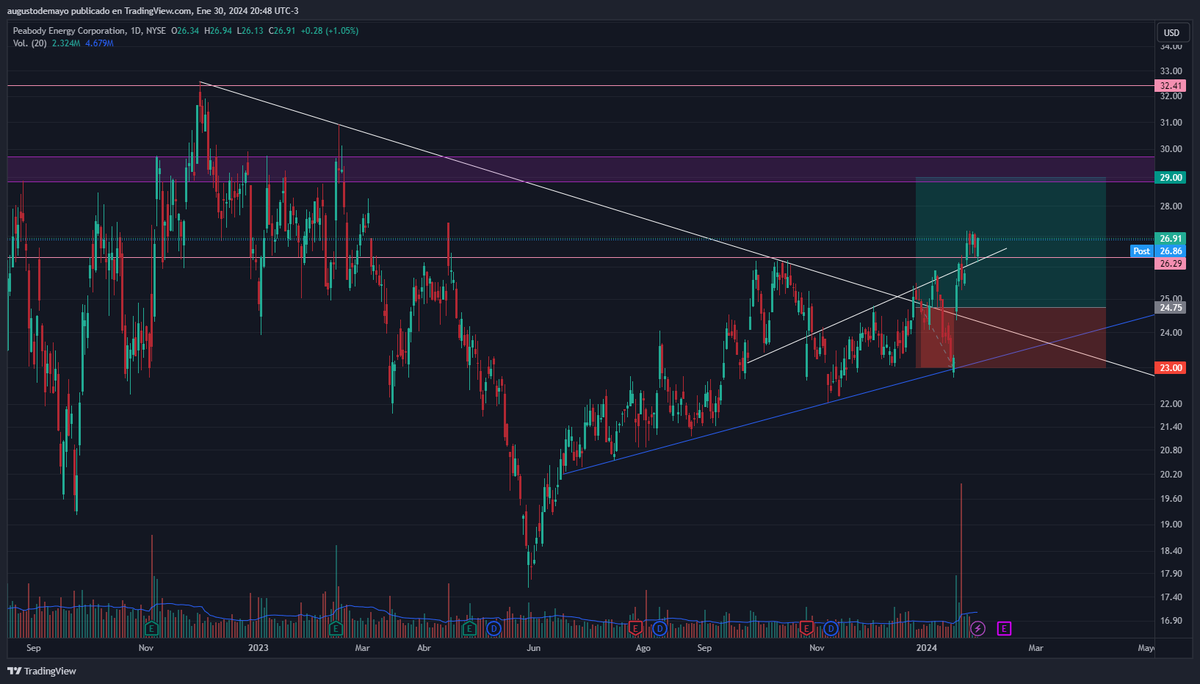Click the Ago label on the time axis
Screen dimensions: 1200x684
point(643,648)
